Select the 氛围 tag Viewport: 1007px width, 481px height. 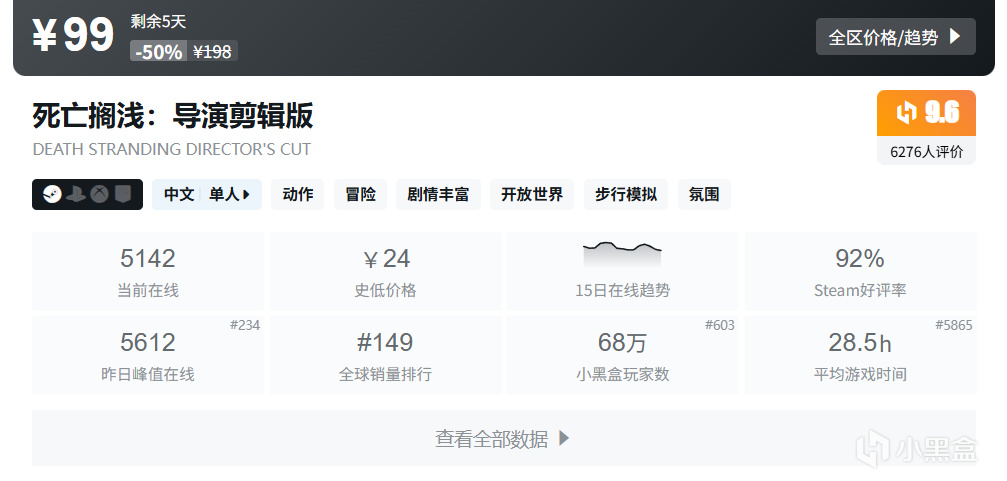coord(704,195)
